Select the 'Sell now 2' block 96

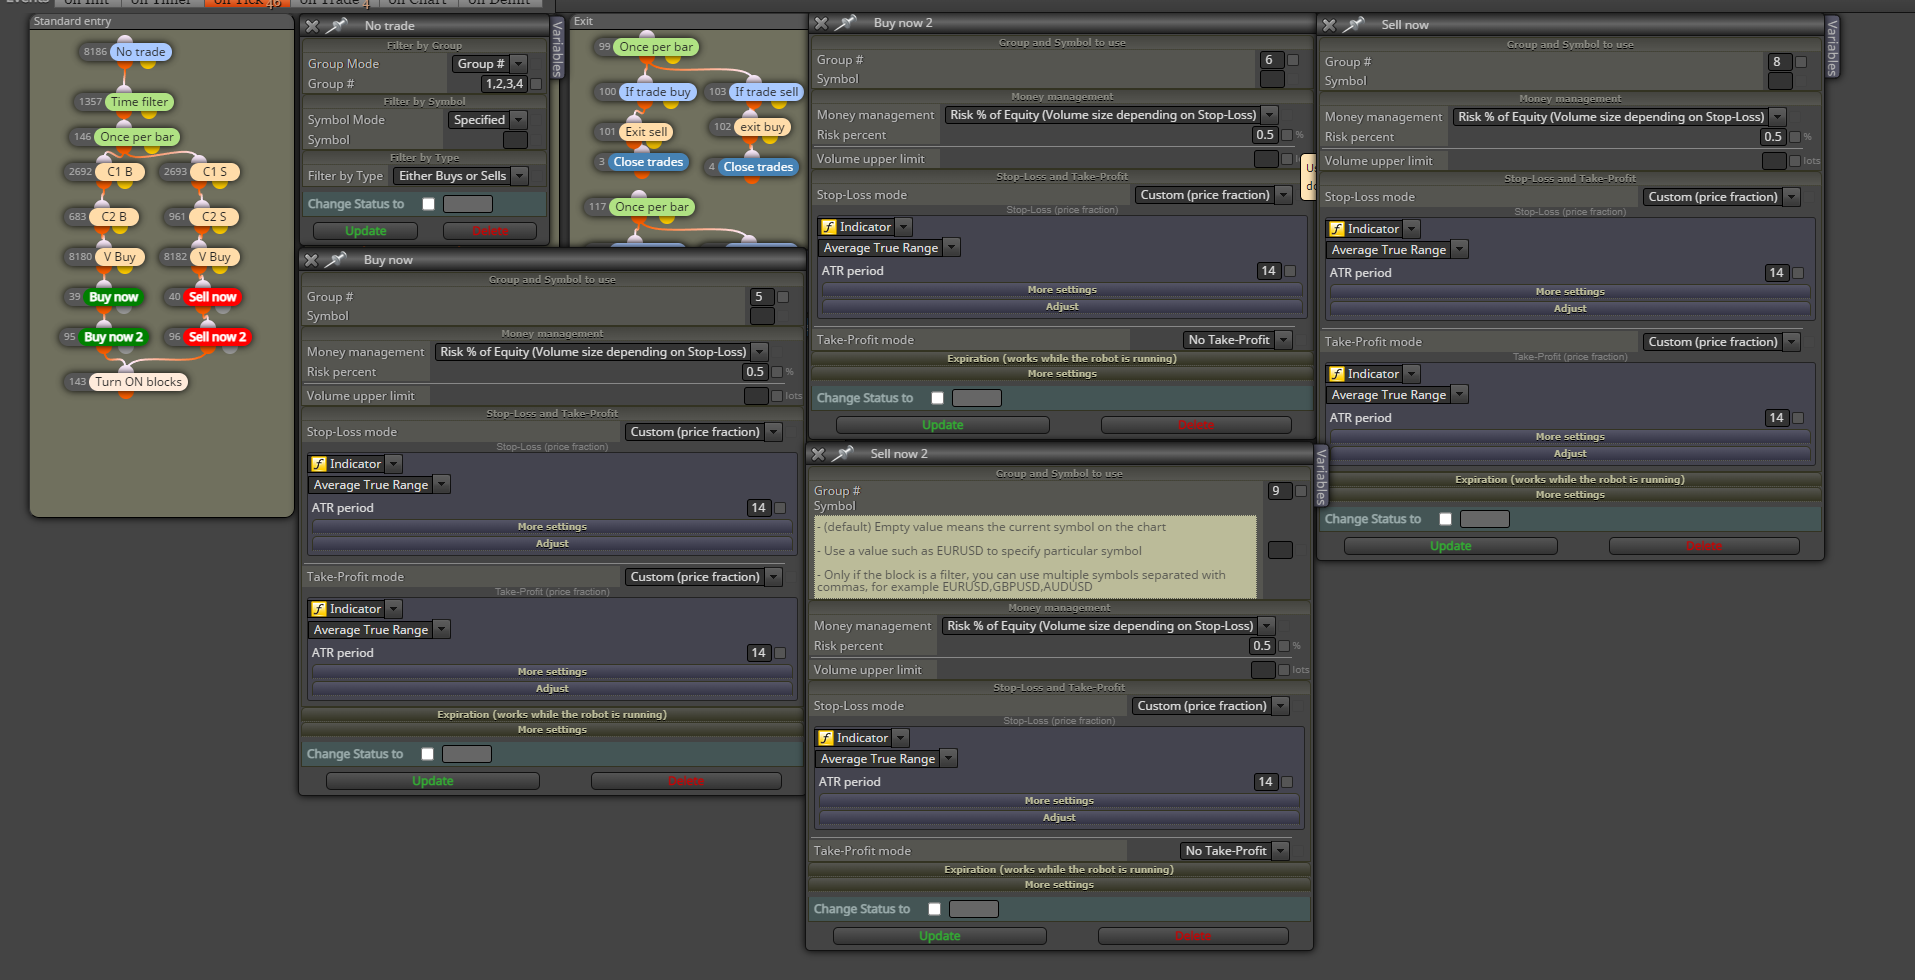(217, 337)
